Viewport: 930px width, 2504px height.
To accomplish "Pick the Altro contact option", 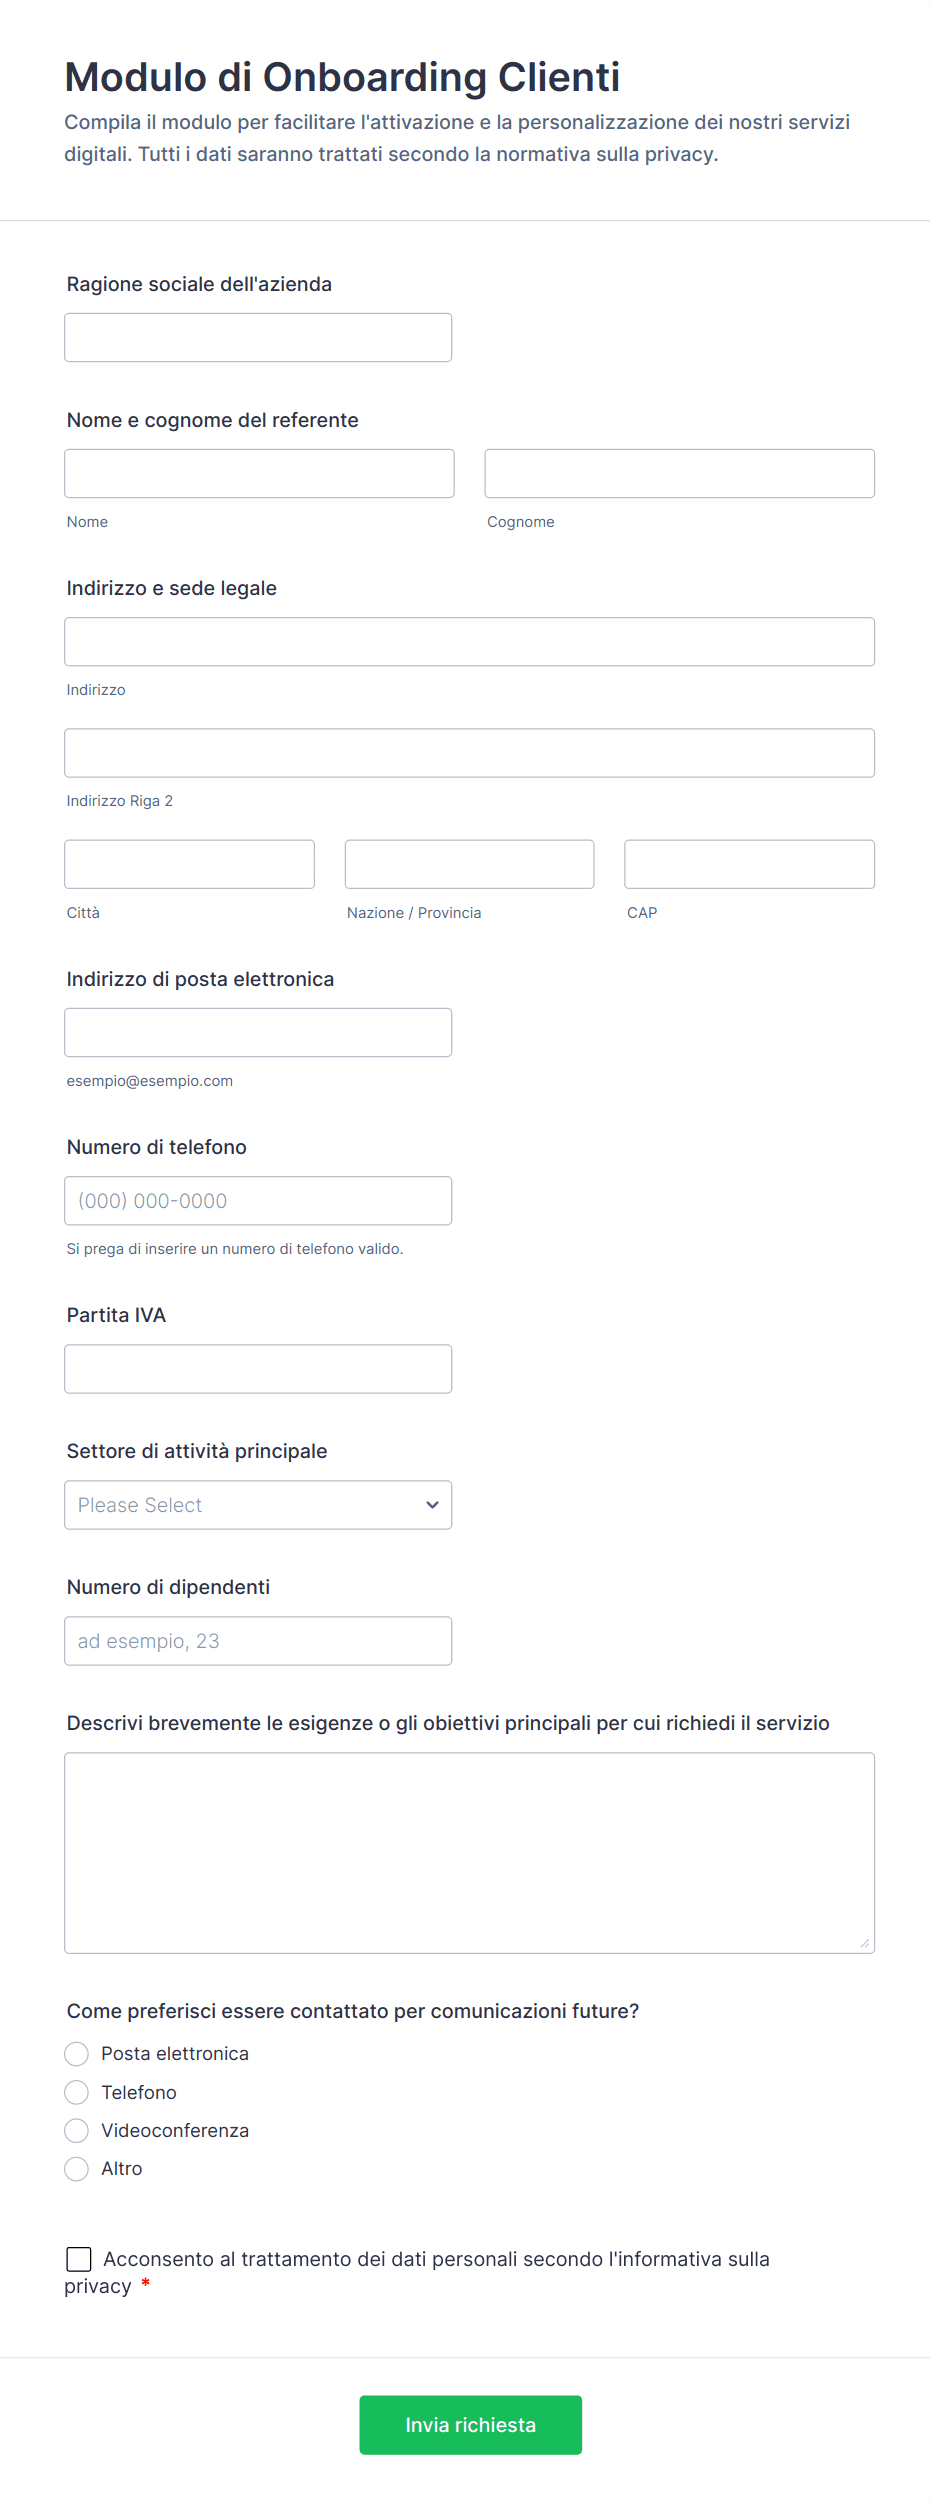I will tap(77, 2169).
